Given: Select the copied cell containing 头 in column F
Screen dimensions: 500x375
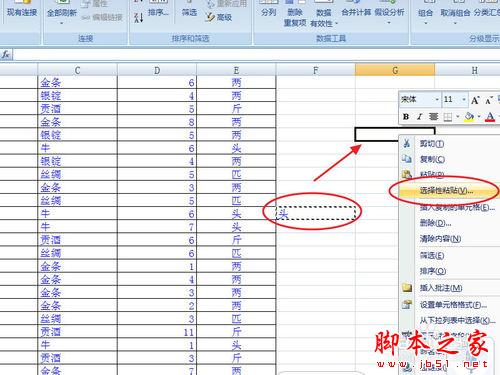Looking at the screenshot, I should click(x=316, y=213).
